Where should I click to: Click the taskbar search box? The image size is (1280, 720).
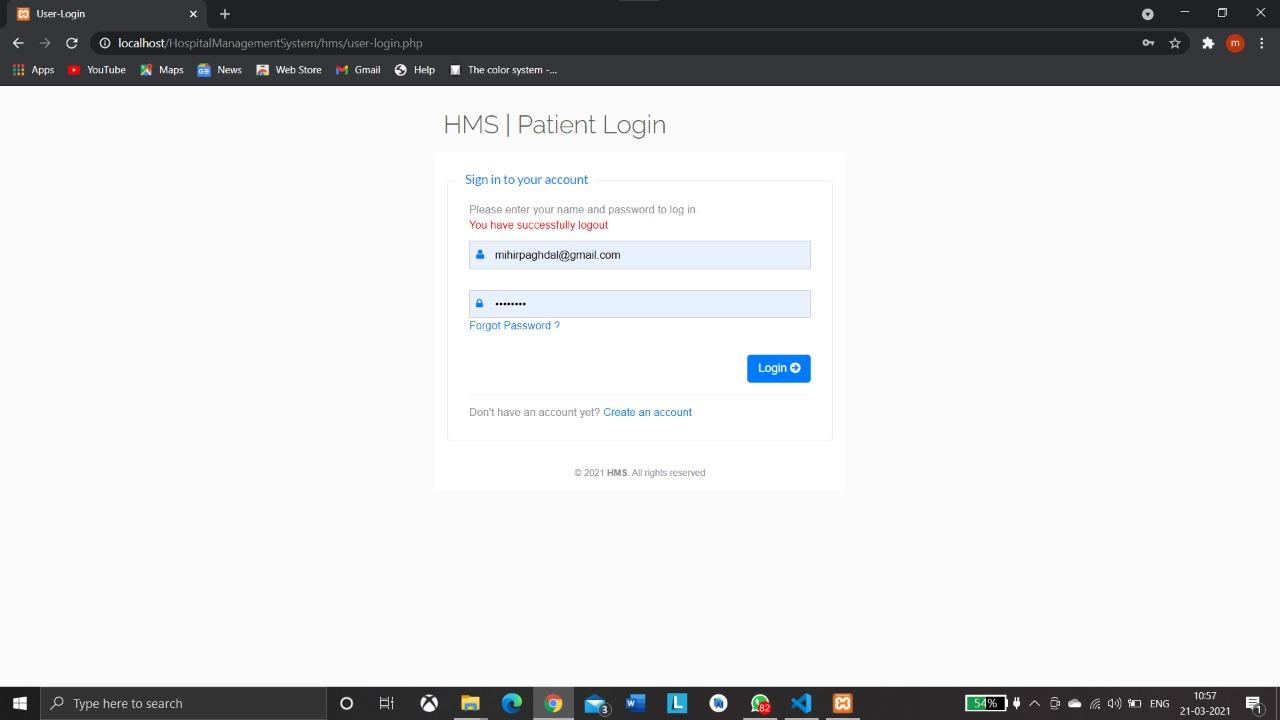point(183,703)
